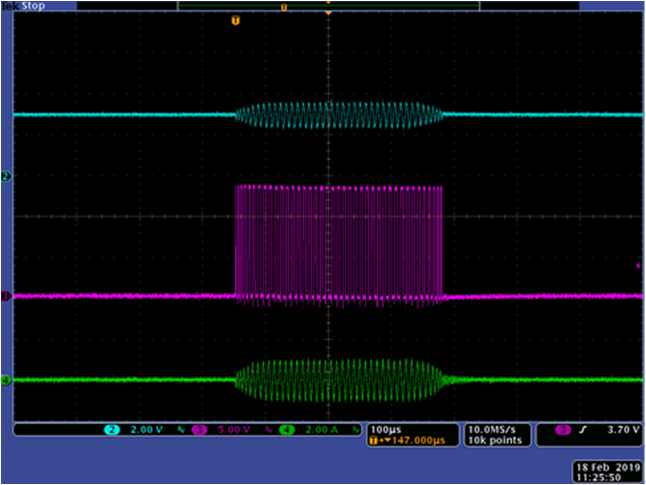Select the channel 3 badge in readout bar
The width and height of the screenshot is (646, 485).
(198, 430)
